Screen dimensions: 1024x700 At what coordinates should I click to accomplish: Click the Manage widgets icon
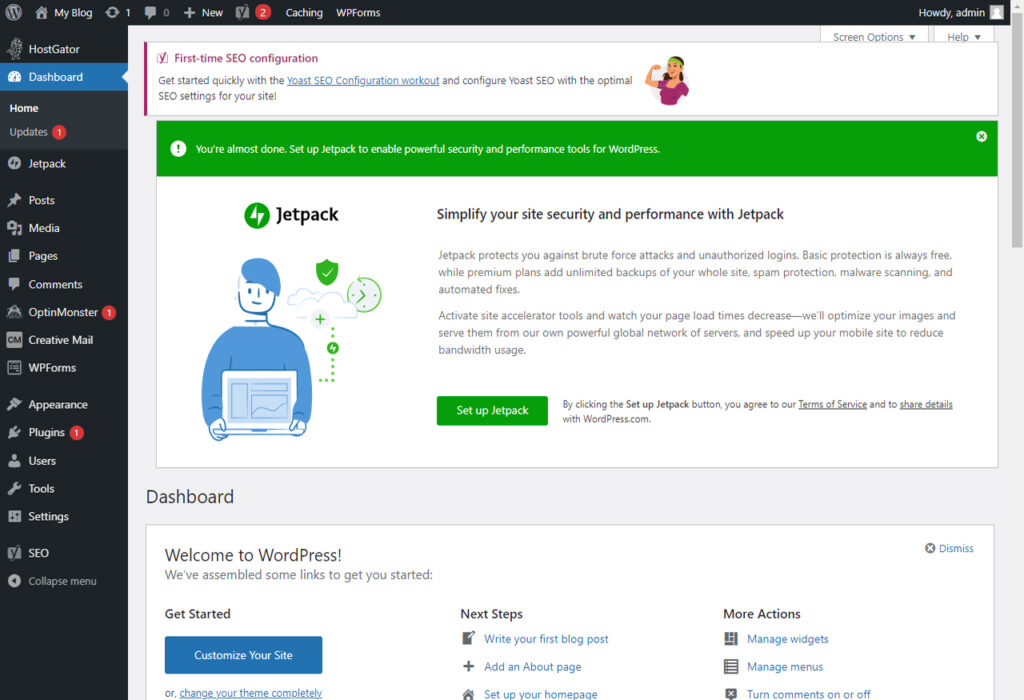click(731, 639)
